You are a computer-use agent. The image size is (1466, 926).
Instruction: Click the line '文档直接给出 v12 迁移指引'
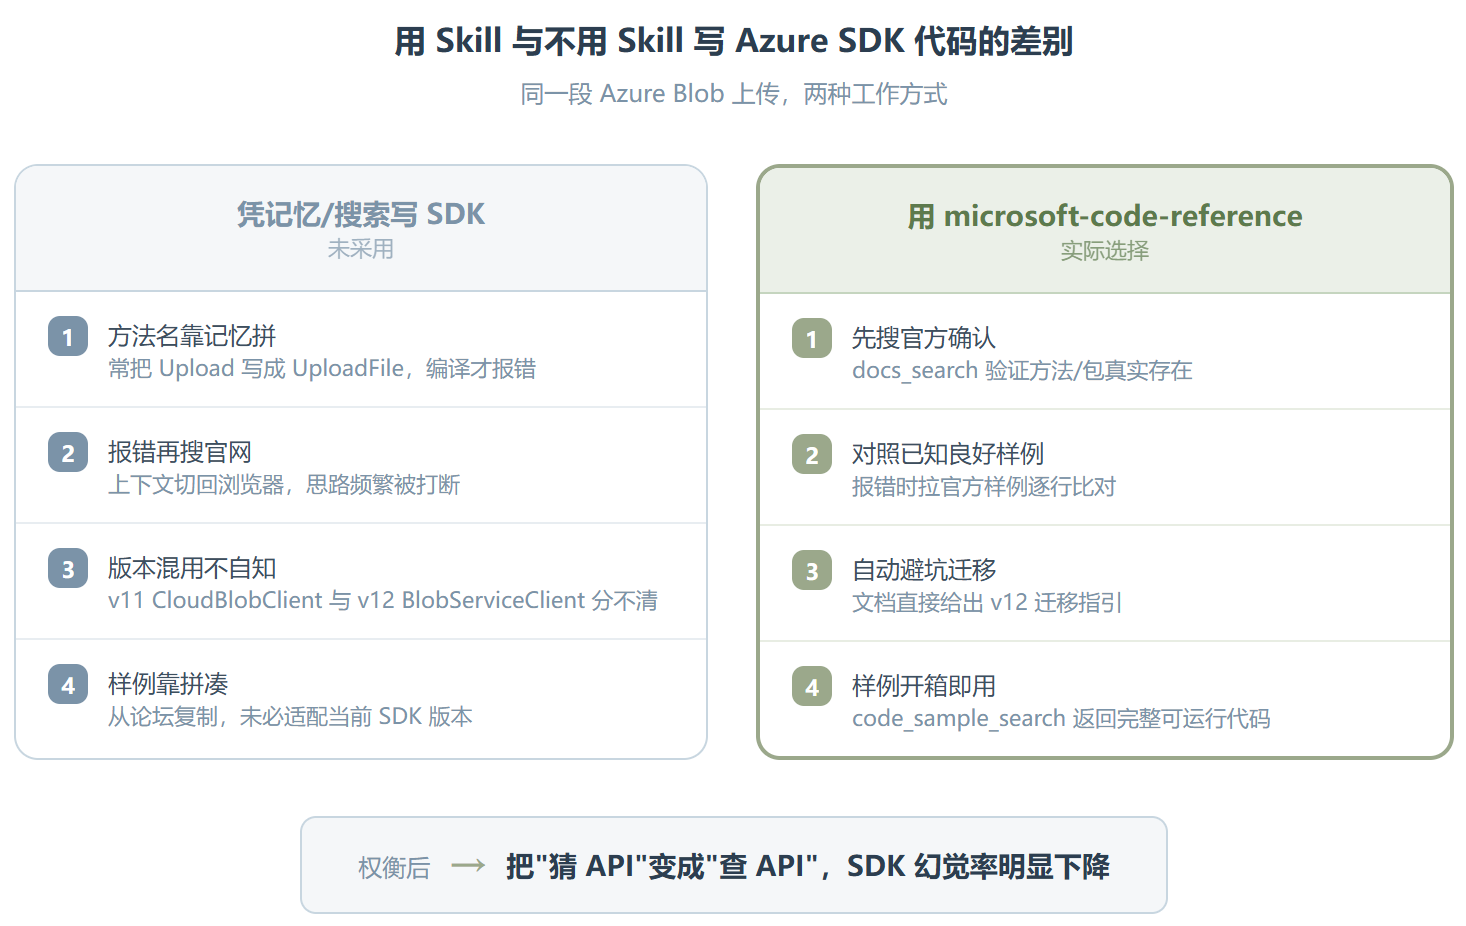(987, 603)
